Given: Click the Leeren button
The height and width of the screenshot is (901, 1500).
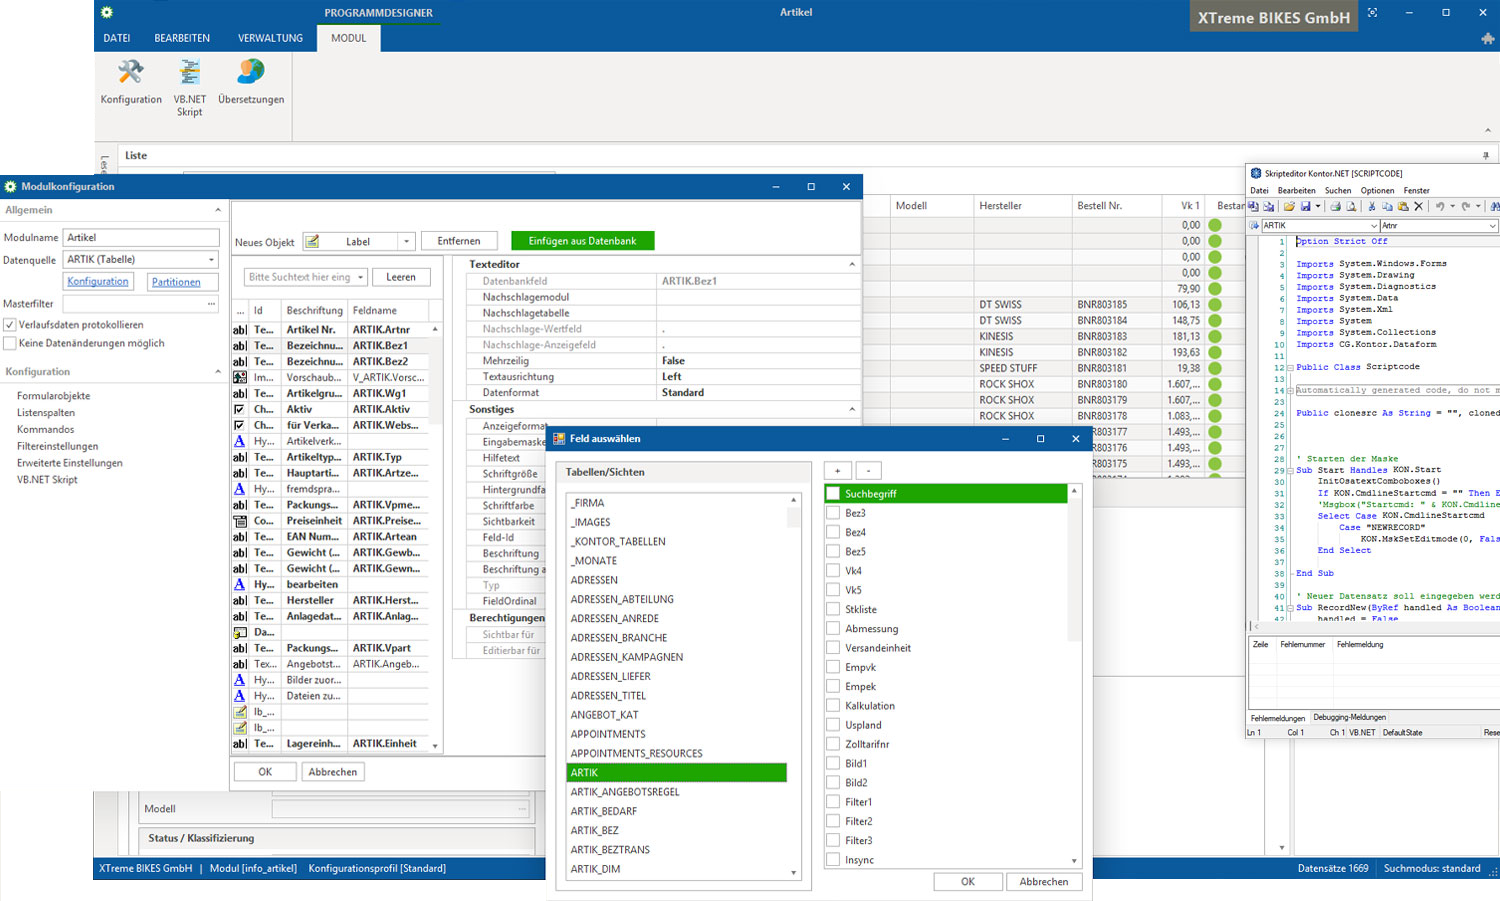Looking at the screenshot, I should pos(401,277).
